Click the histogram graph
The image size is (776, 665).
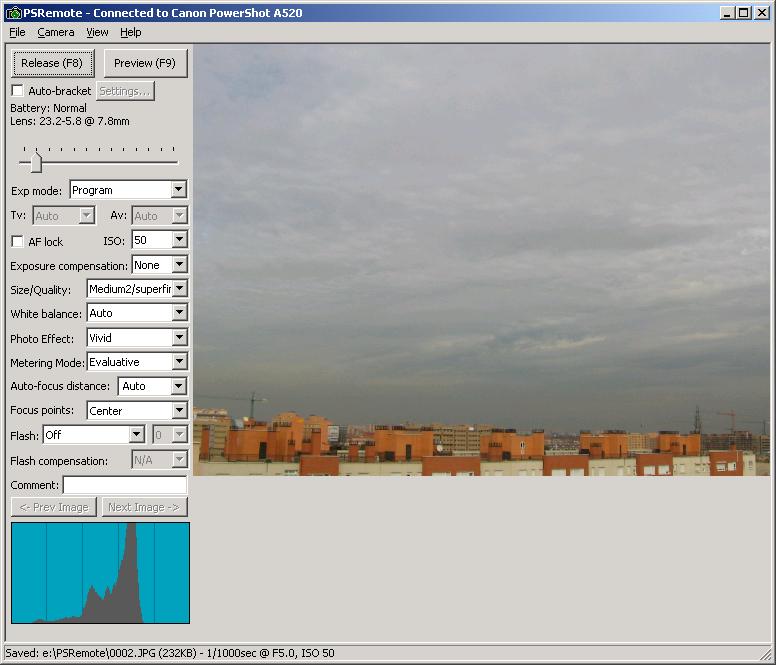100,573
